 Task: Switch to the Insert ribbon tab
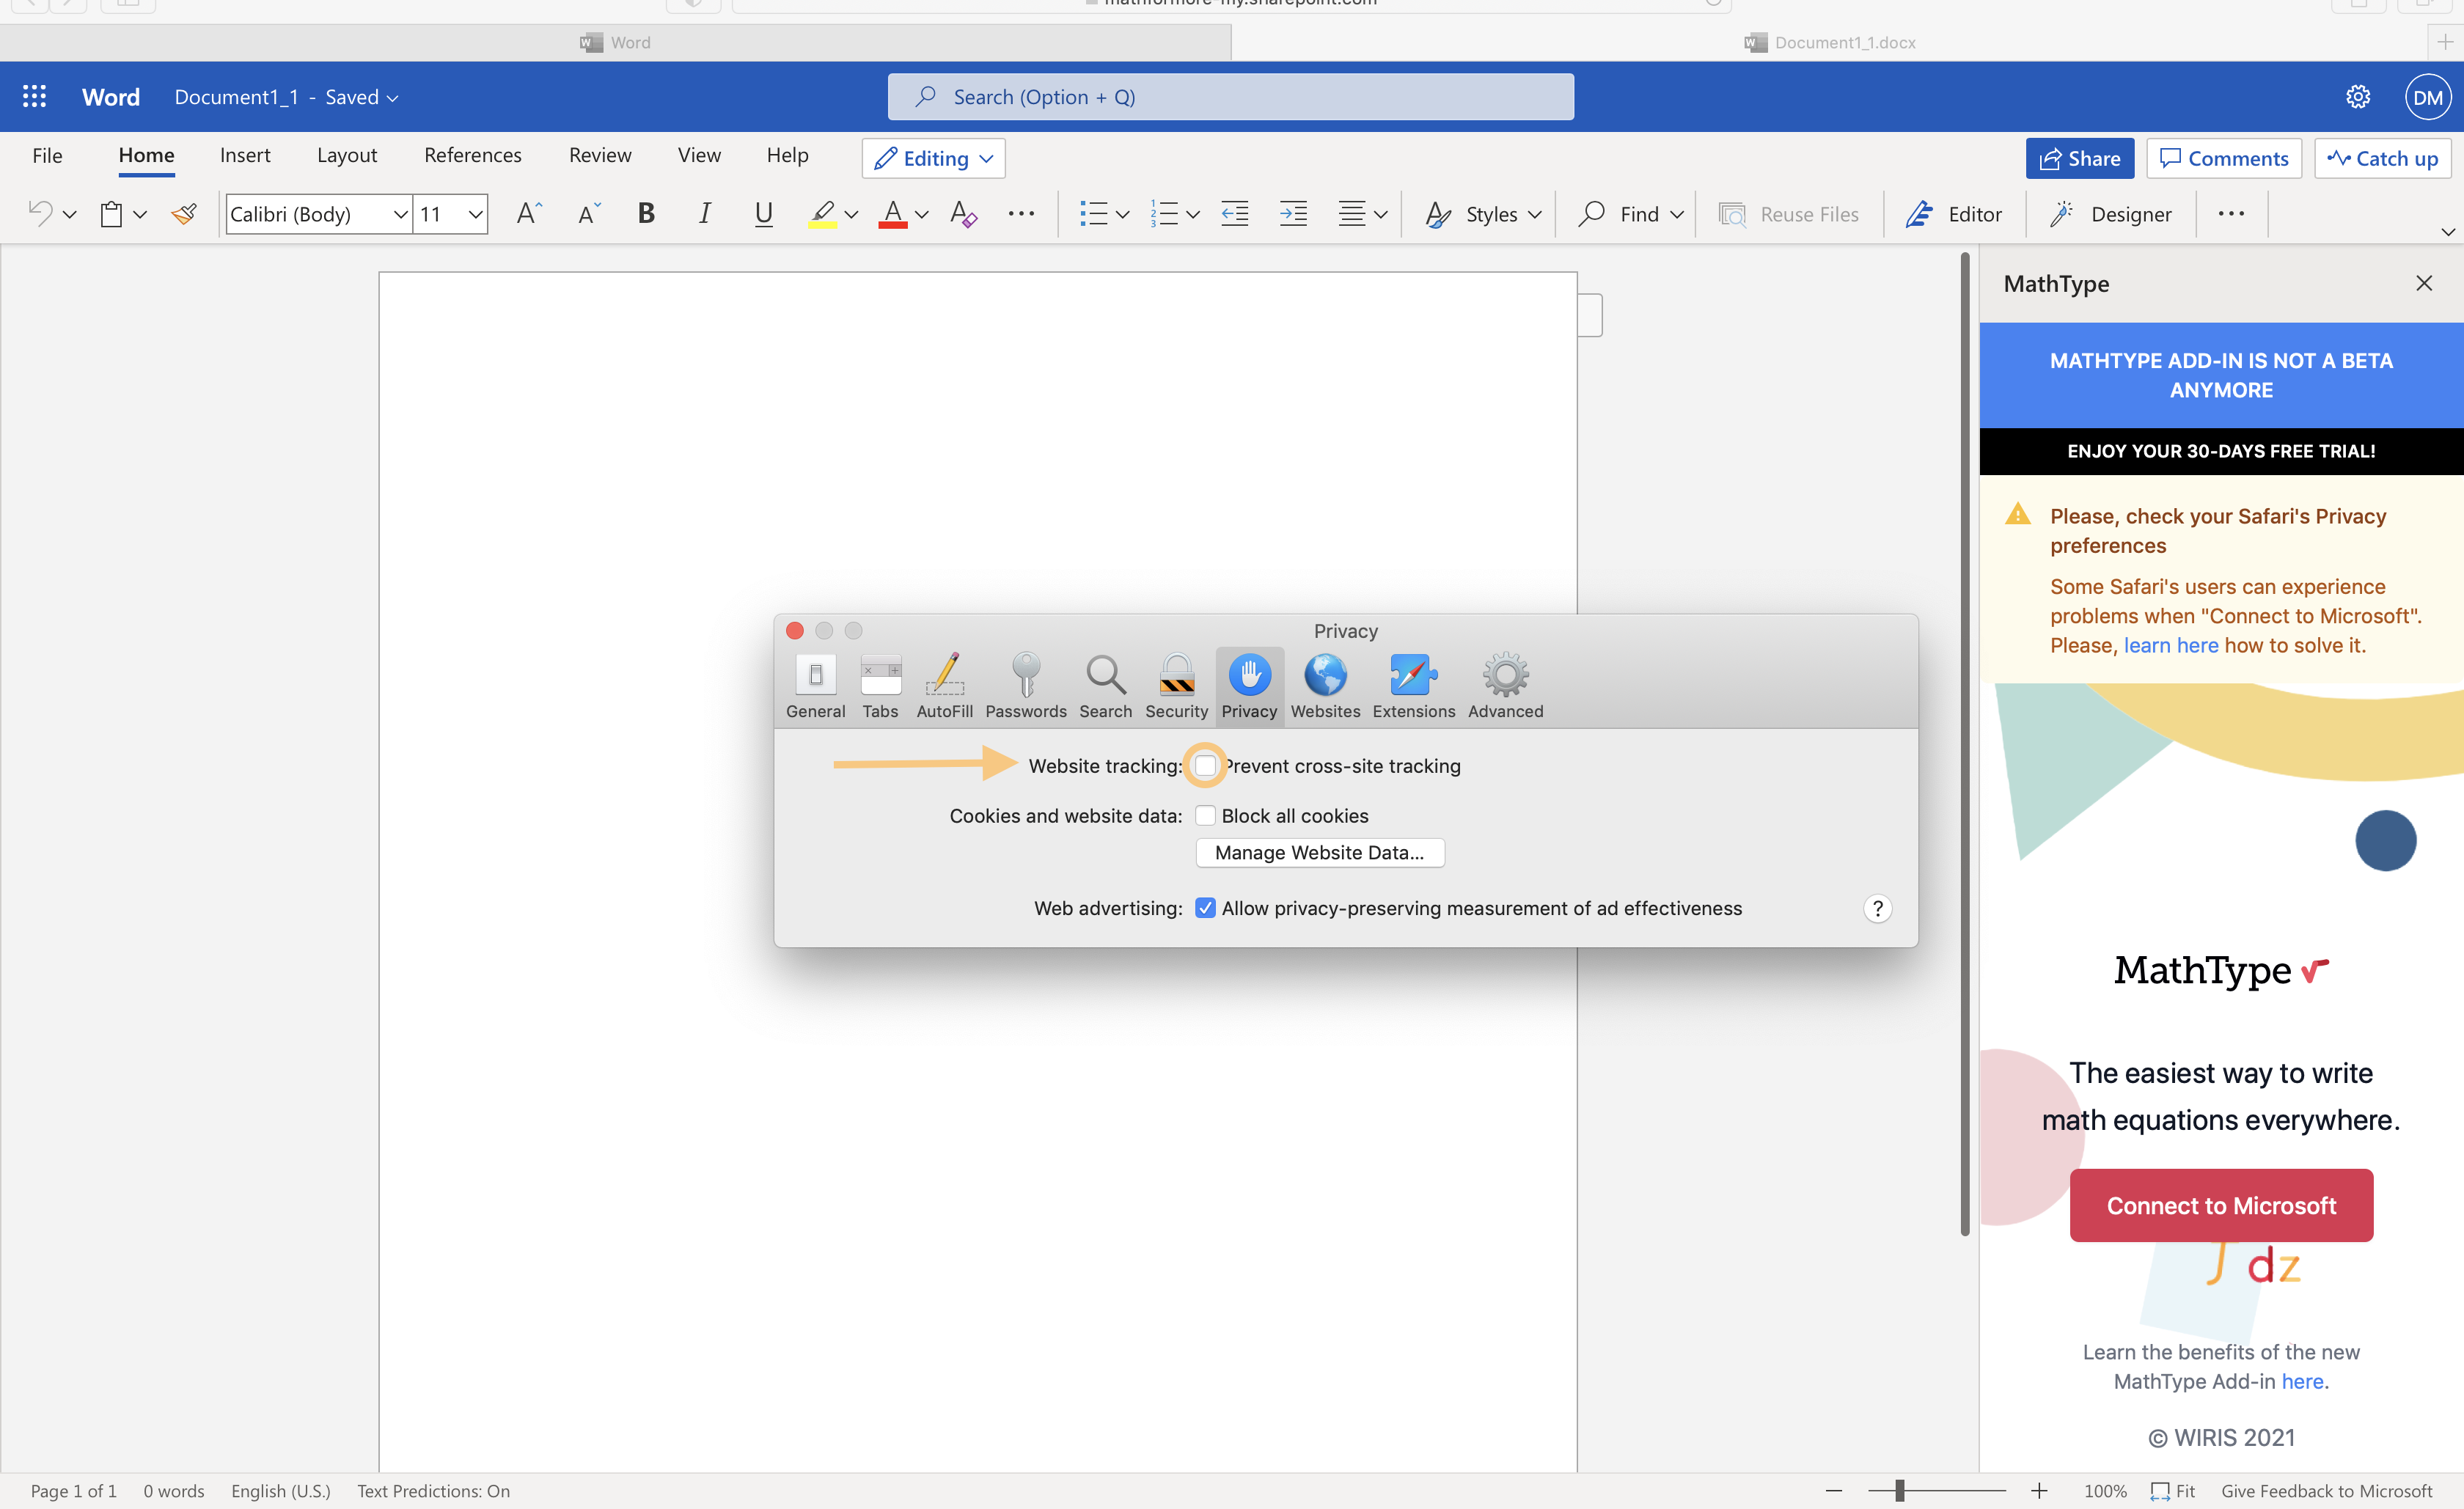[x=245, y=155]
